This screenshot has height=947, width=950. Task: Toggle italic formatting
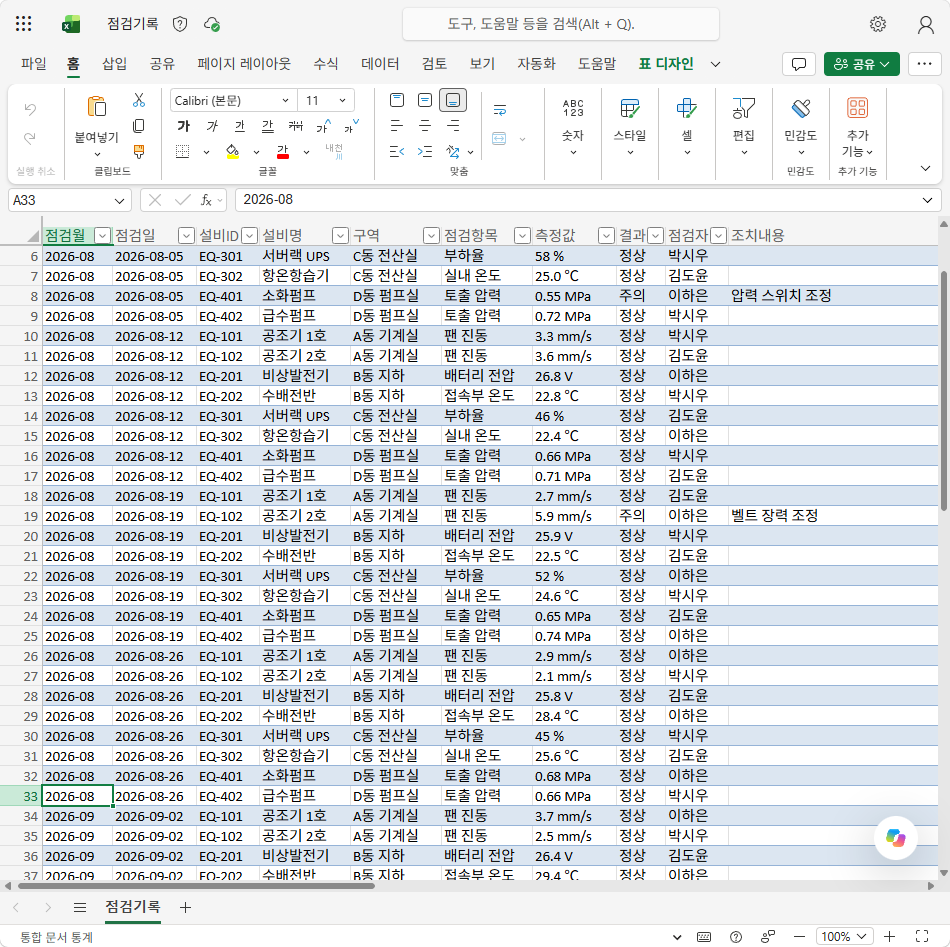(x=212, y=126)
